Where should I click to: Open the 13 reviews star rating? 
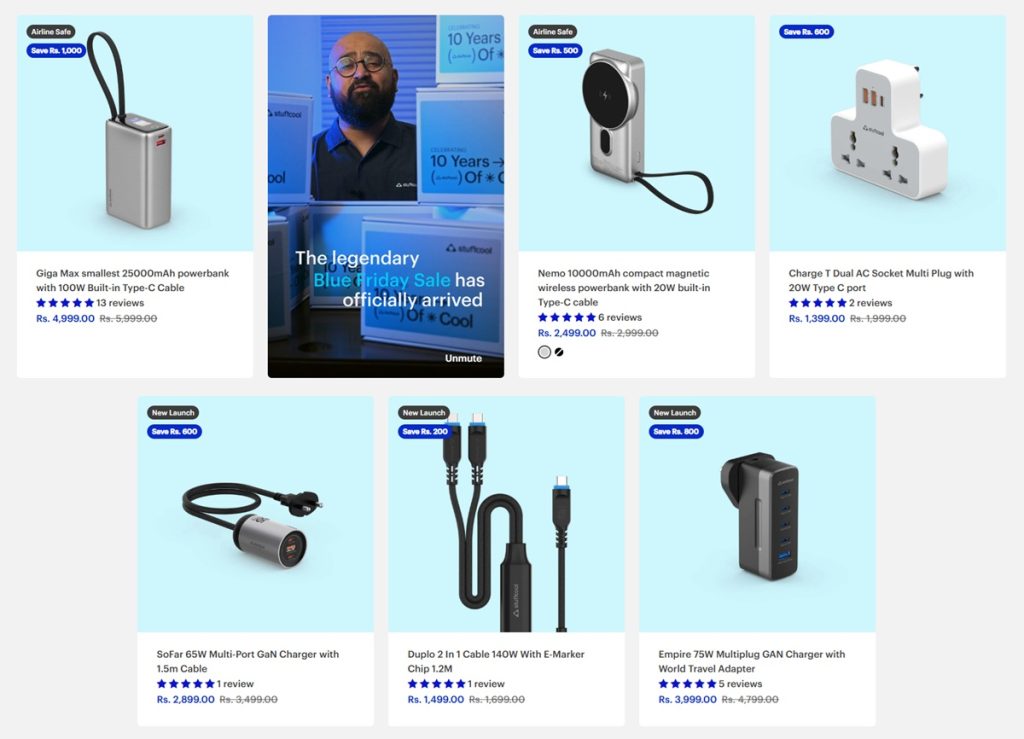(90, 303)
